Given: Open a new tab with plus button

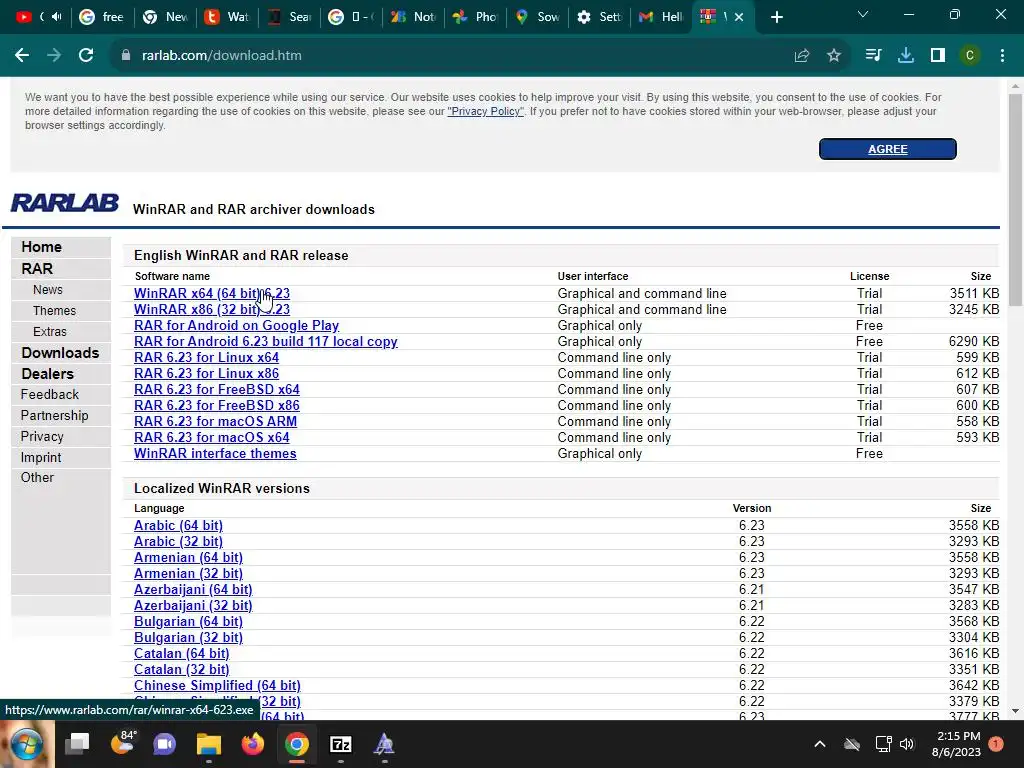Looking at the screenshot, I should click(x=776, y=18).
